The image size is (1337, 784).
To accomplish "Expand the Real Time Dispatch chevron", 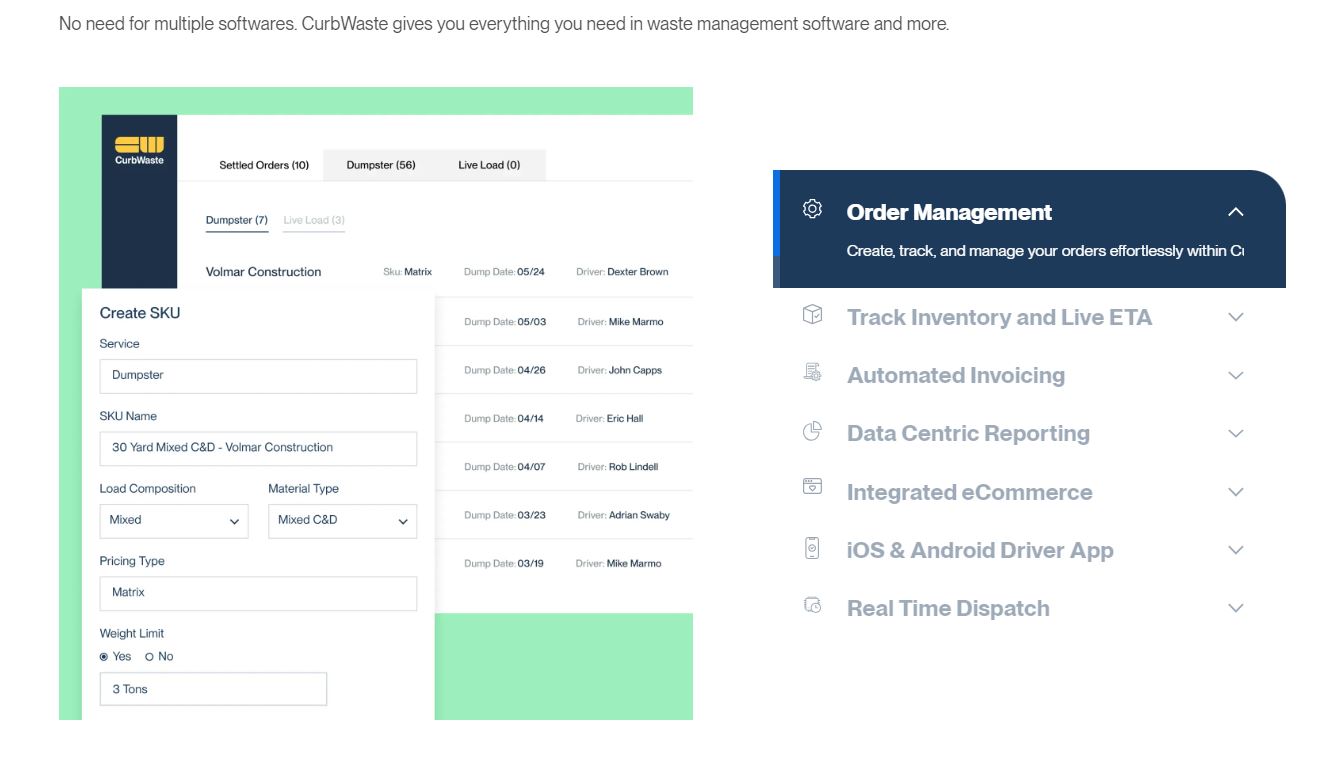I will [1236, 608].
